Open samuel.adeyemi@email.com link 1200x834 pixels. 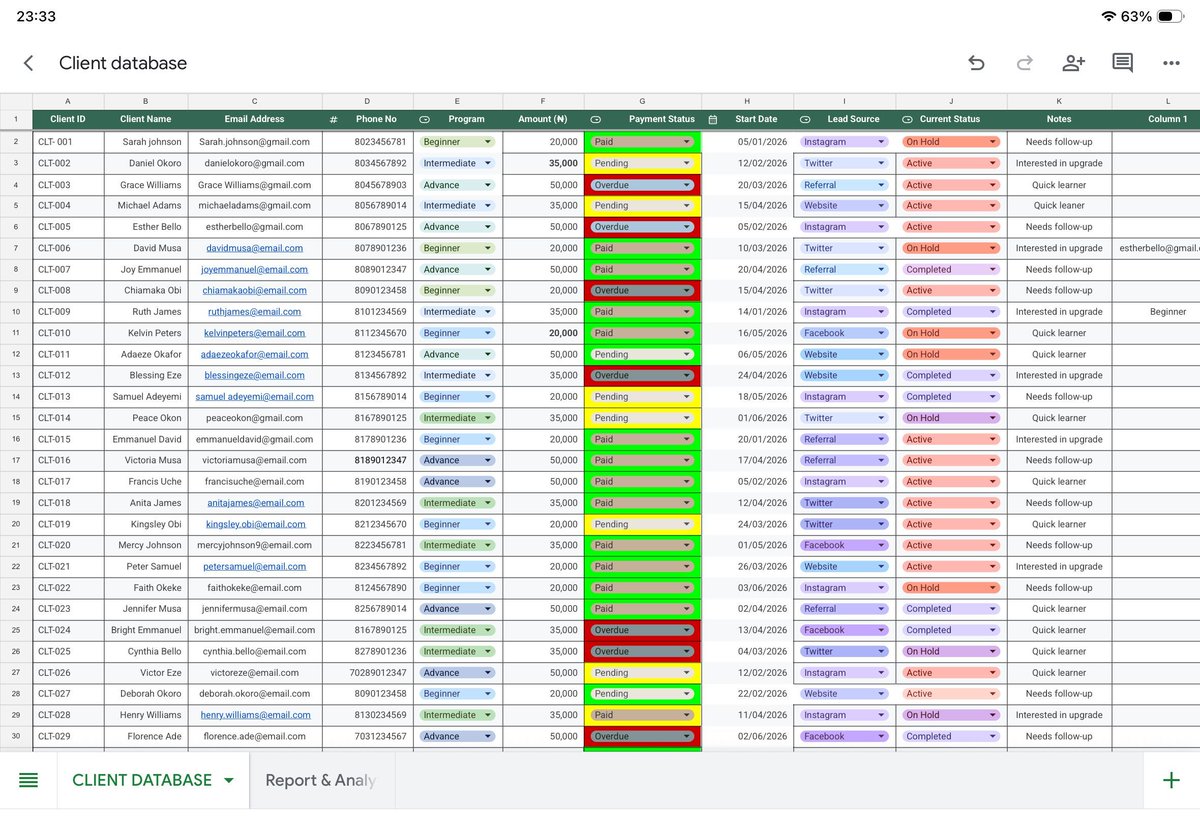click(x=254, y=397)
